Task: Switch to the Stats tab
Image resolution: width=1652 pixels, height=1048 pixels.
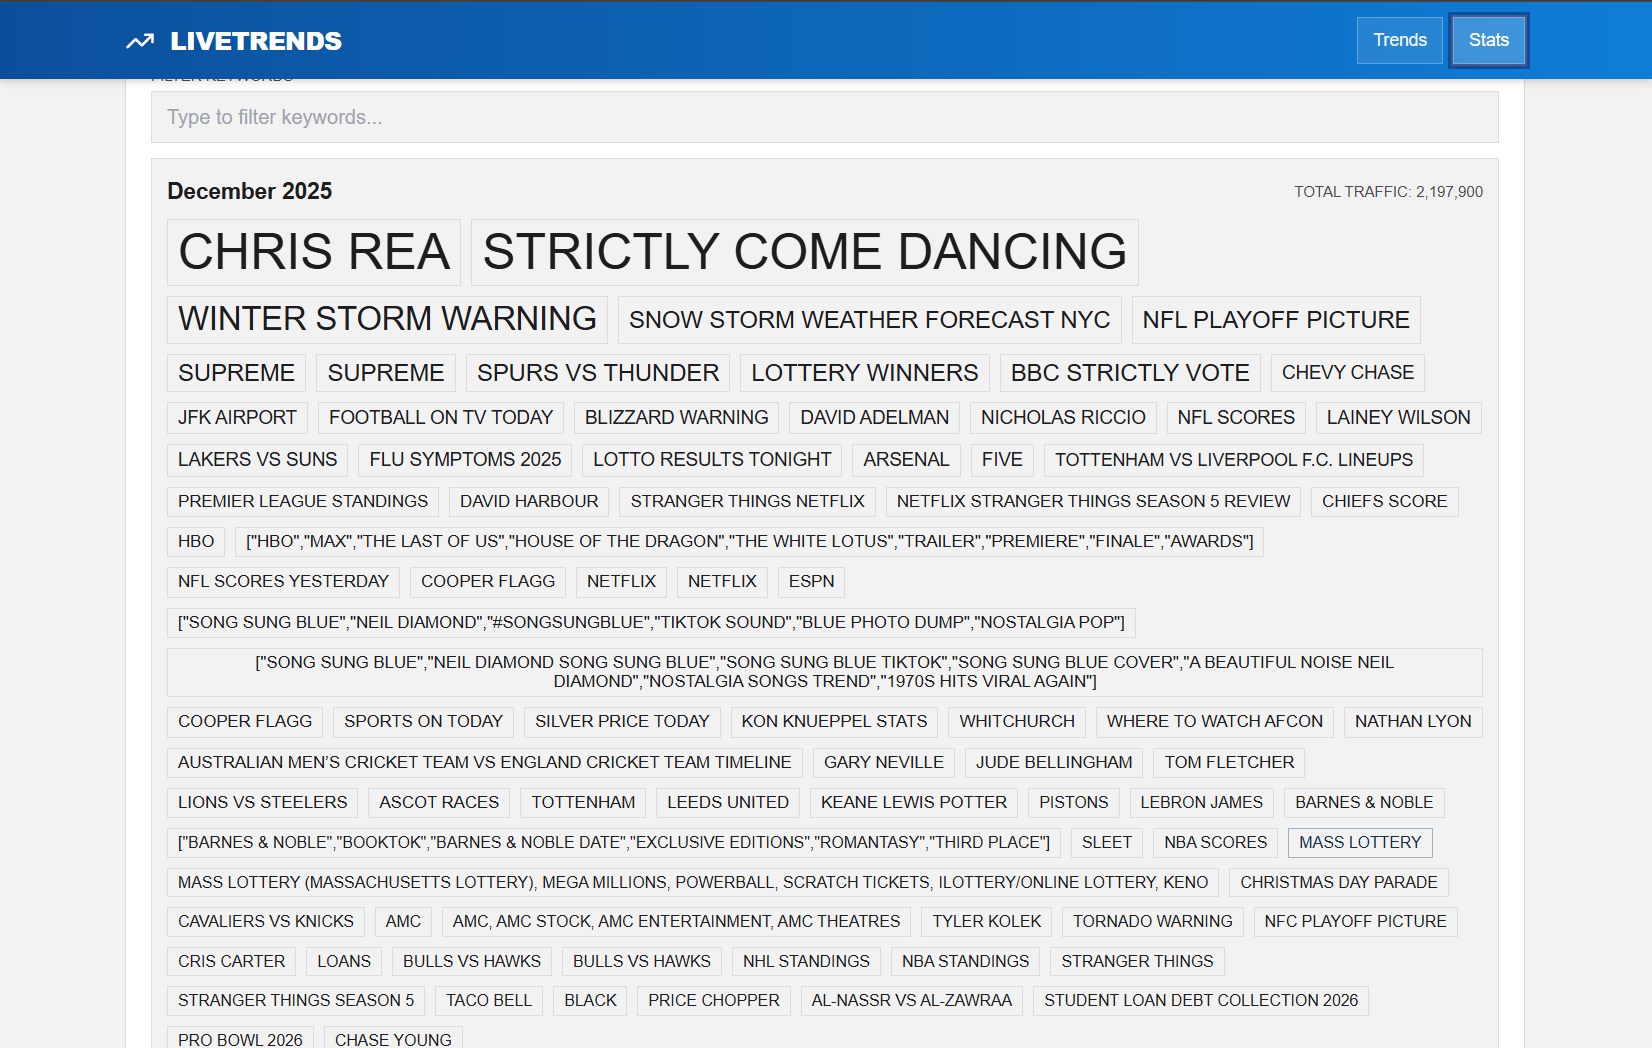Action: tap(1488, 40)
